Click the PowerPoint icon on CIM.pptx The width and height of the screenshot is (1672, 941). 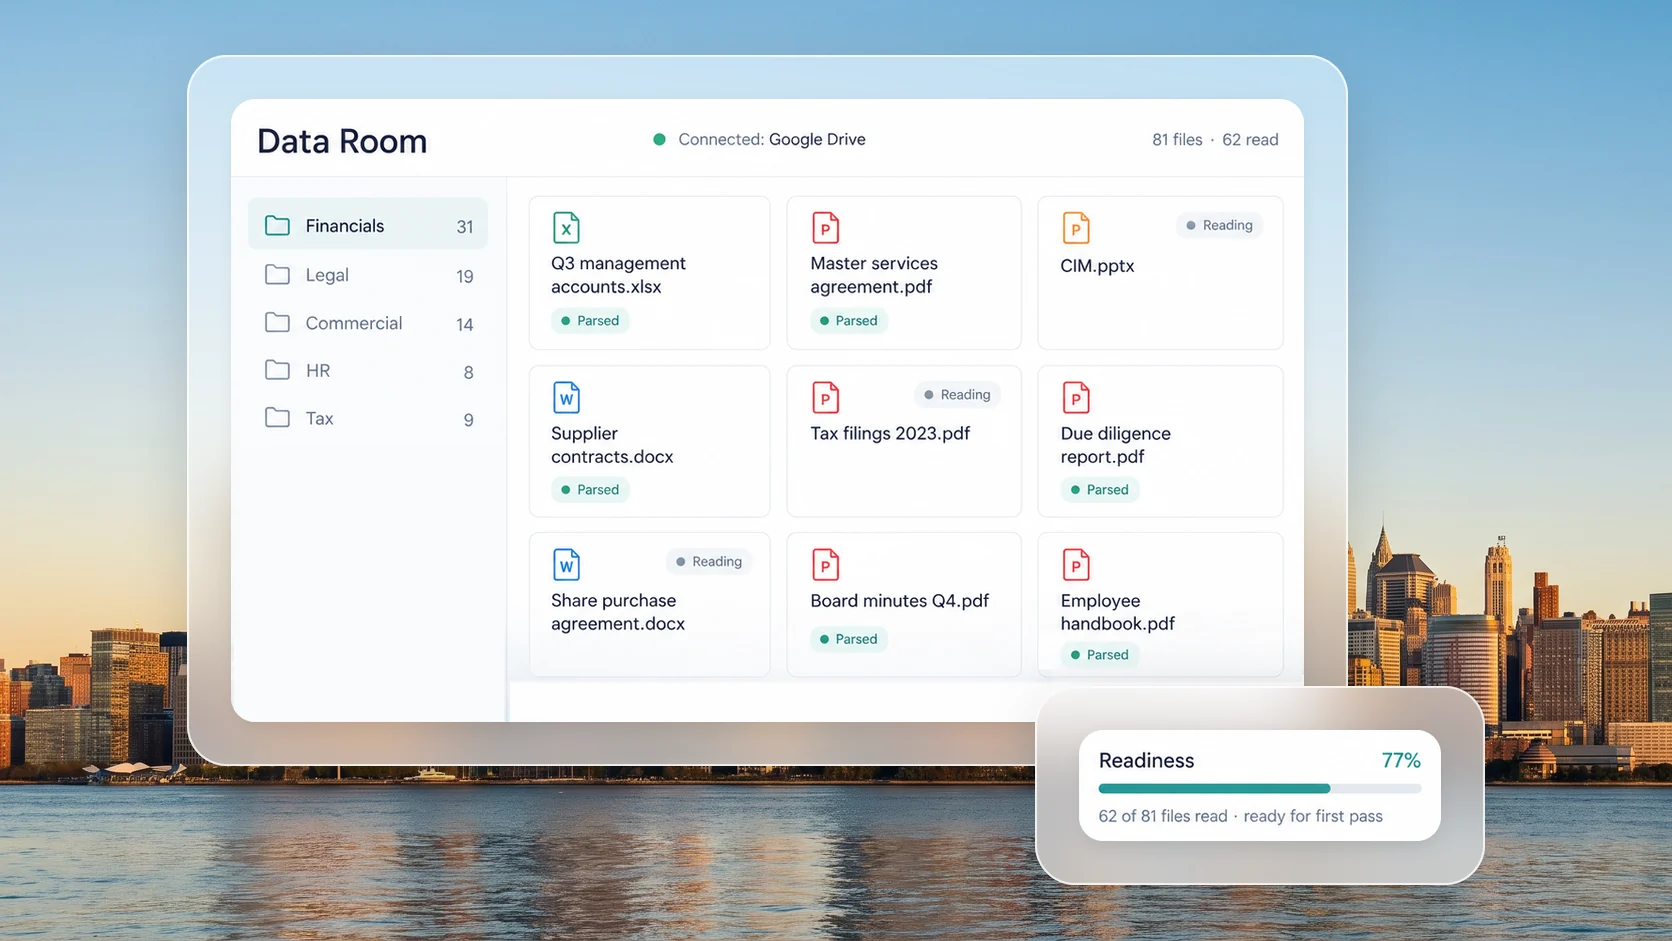1076,228
